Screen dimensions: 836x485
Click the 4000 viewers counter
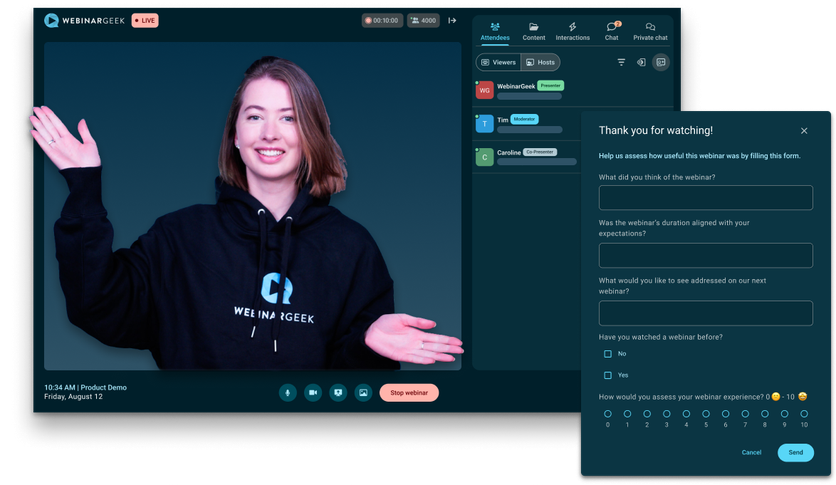point(423,21)
